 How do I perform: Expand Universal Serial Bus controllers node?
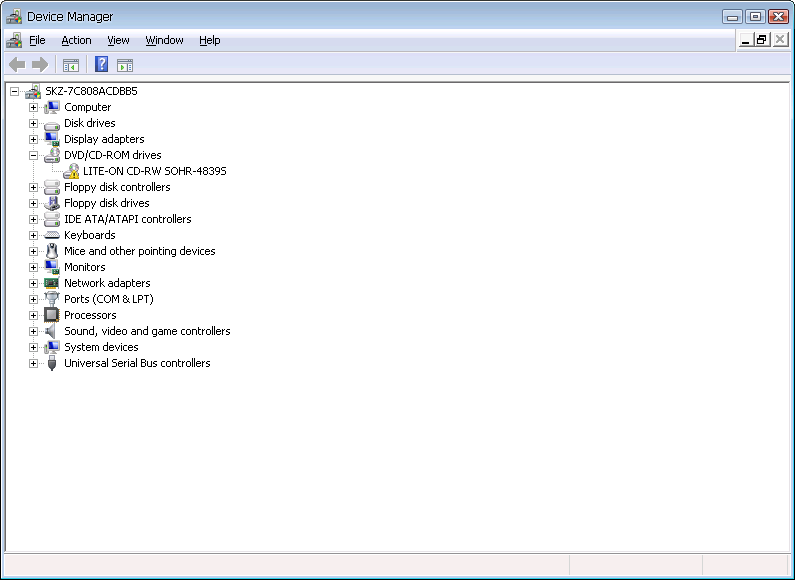[x=33, y=364]
